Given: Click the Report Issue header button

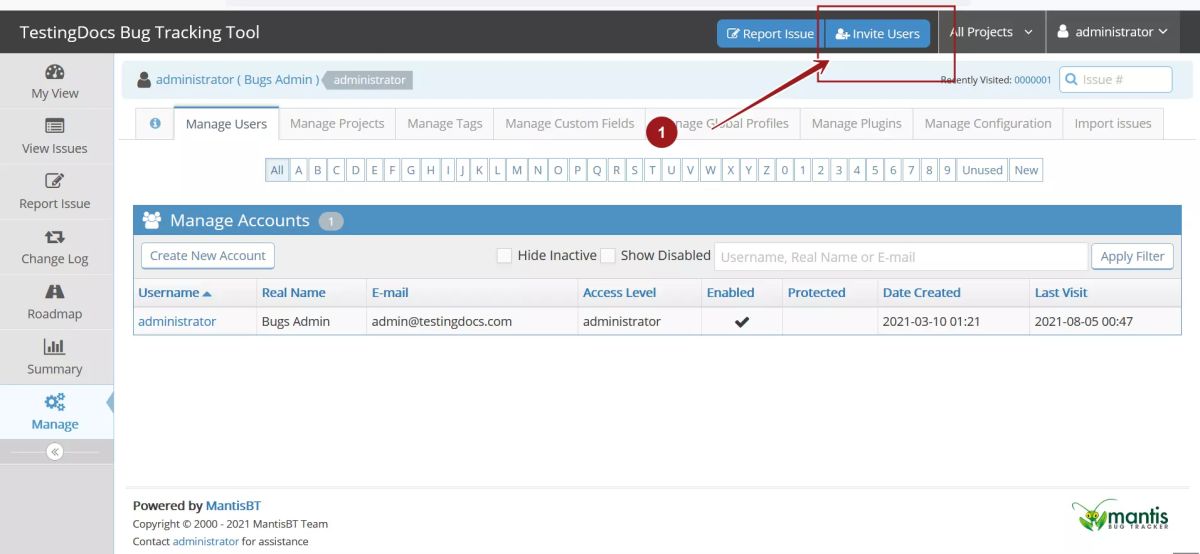Looking at the screenshot, I should click(770, 34).
